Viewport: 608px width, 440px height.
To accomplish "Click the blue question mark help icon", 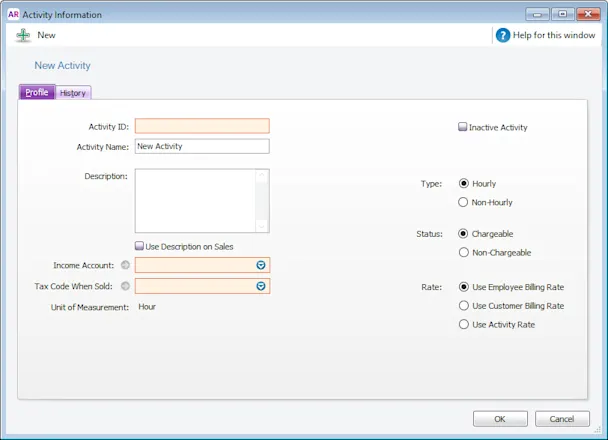I will pos(503,35).
